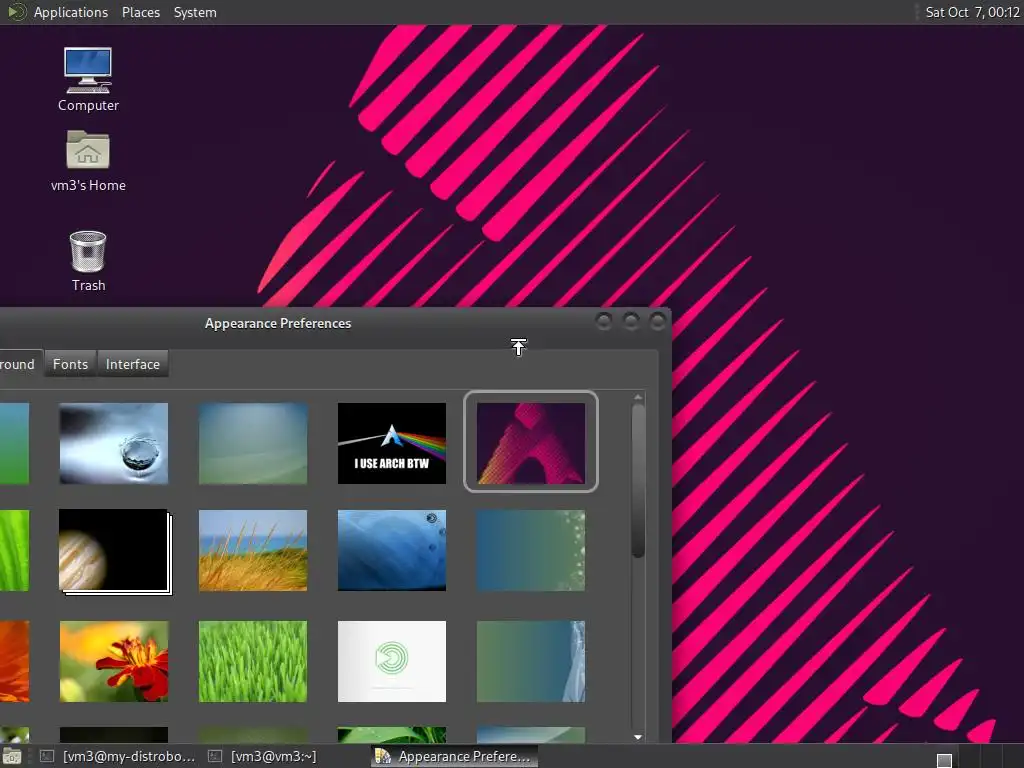Select the Jupiter planet wallpaper
Screen dimensions: 1024x768
(x=115, y=551)
